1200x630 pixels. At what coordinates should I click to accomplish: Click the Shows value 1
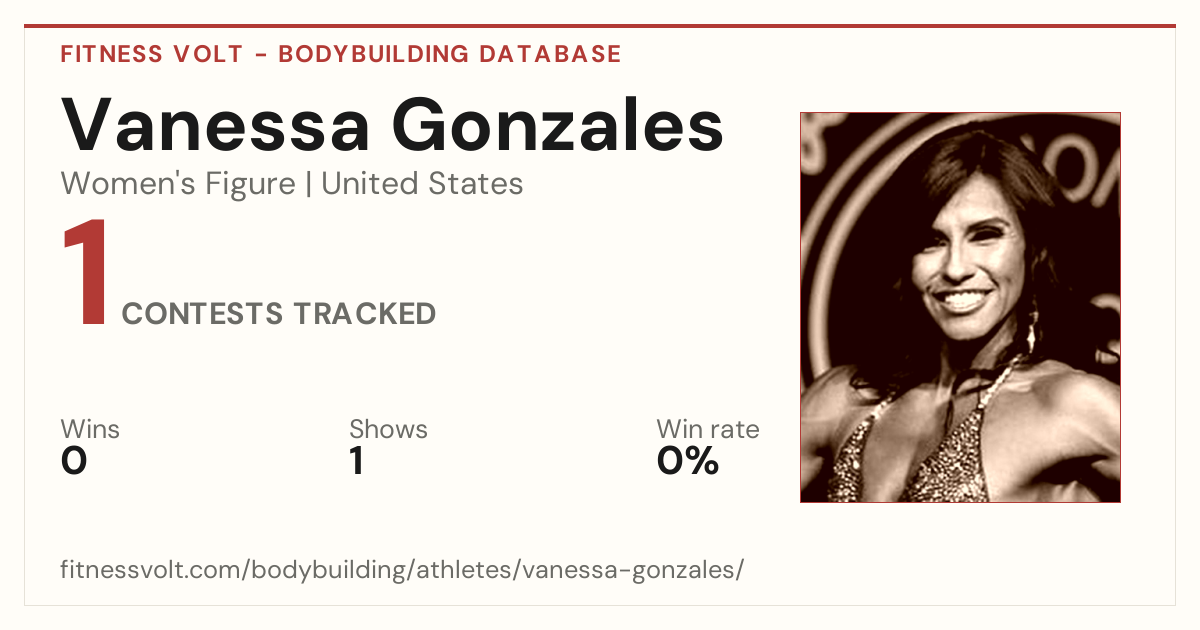[x=356, y=461]
